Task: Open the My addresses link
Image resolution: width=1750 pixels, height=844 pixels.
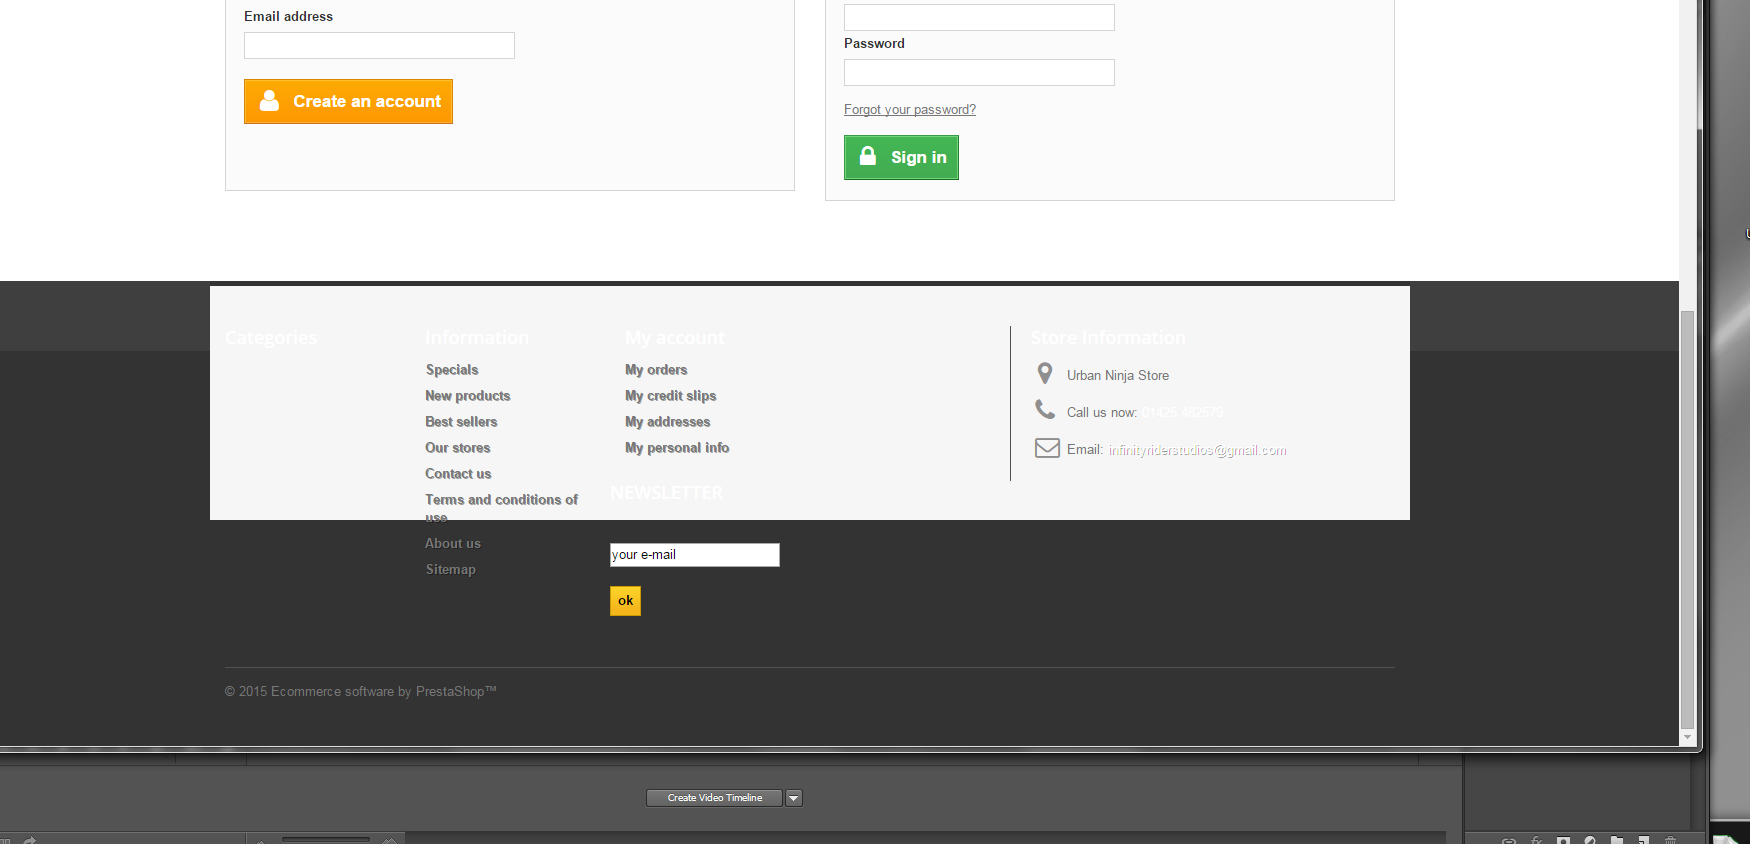Action: (668, 422)
